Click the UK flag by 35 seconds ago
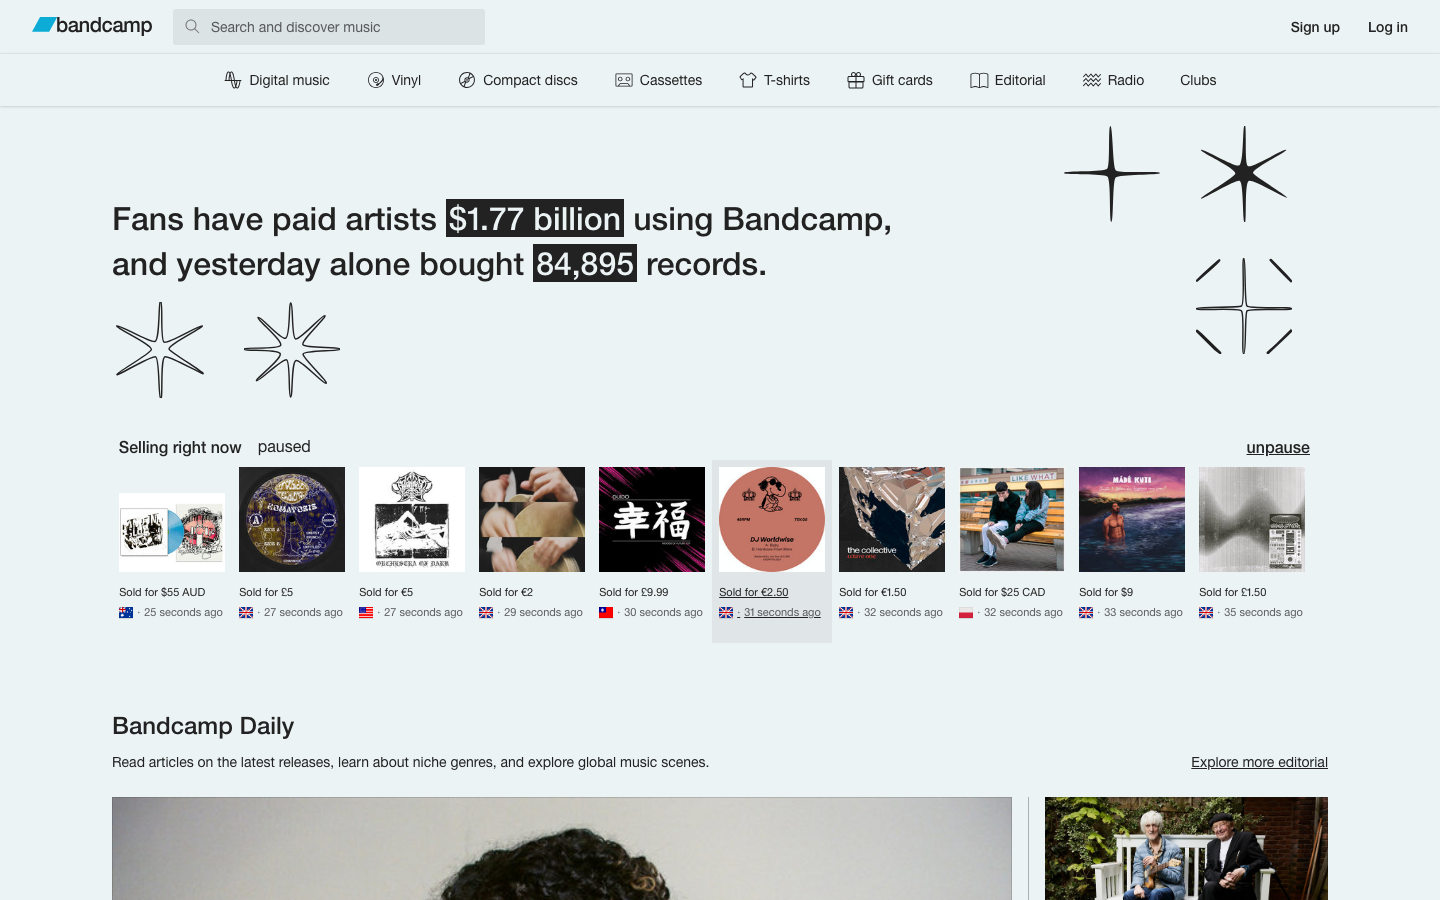The width and height of the screenshot is (1440, 900). [x=1206, y=612]
